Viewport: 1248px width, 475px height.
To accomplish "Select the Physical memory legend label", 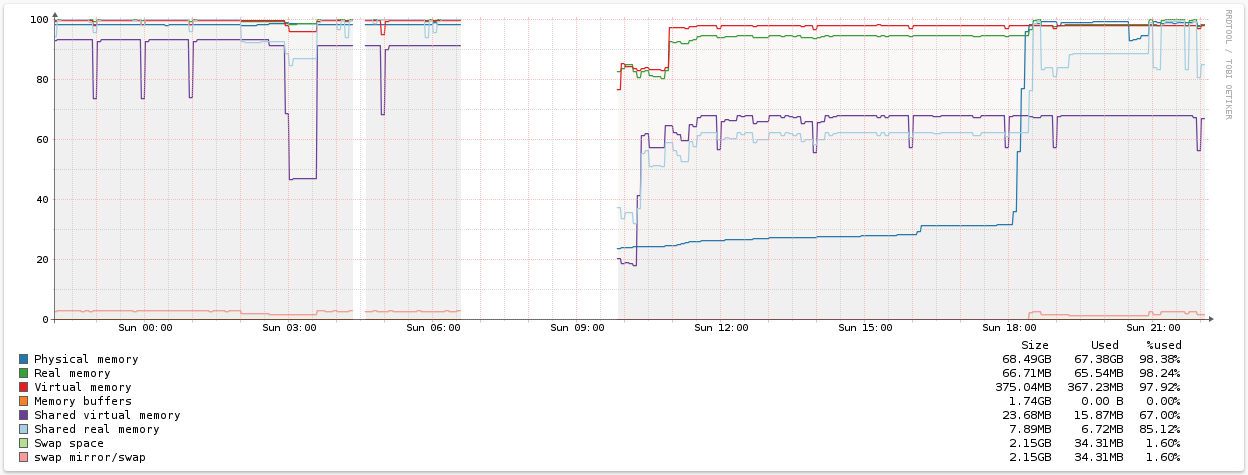I will [86, 359].
